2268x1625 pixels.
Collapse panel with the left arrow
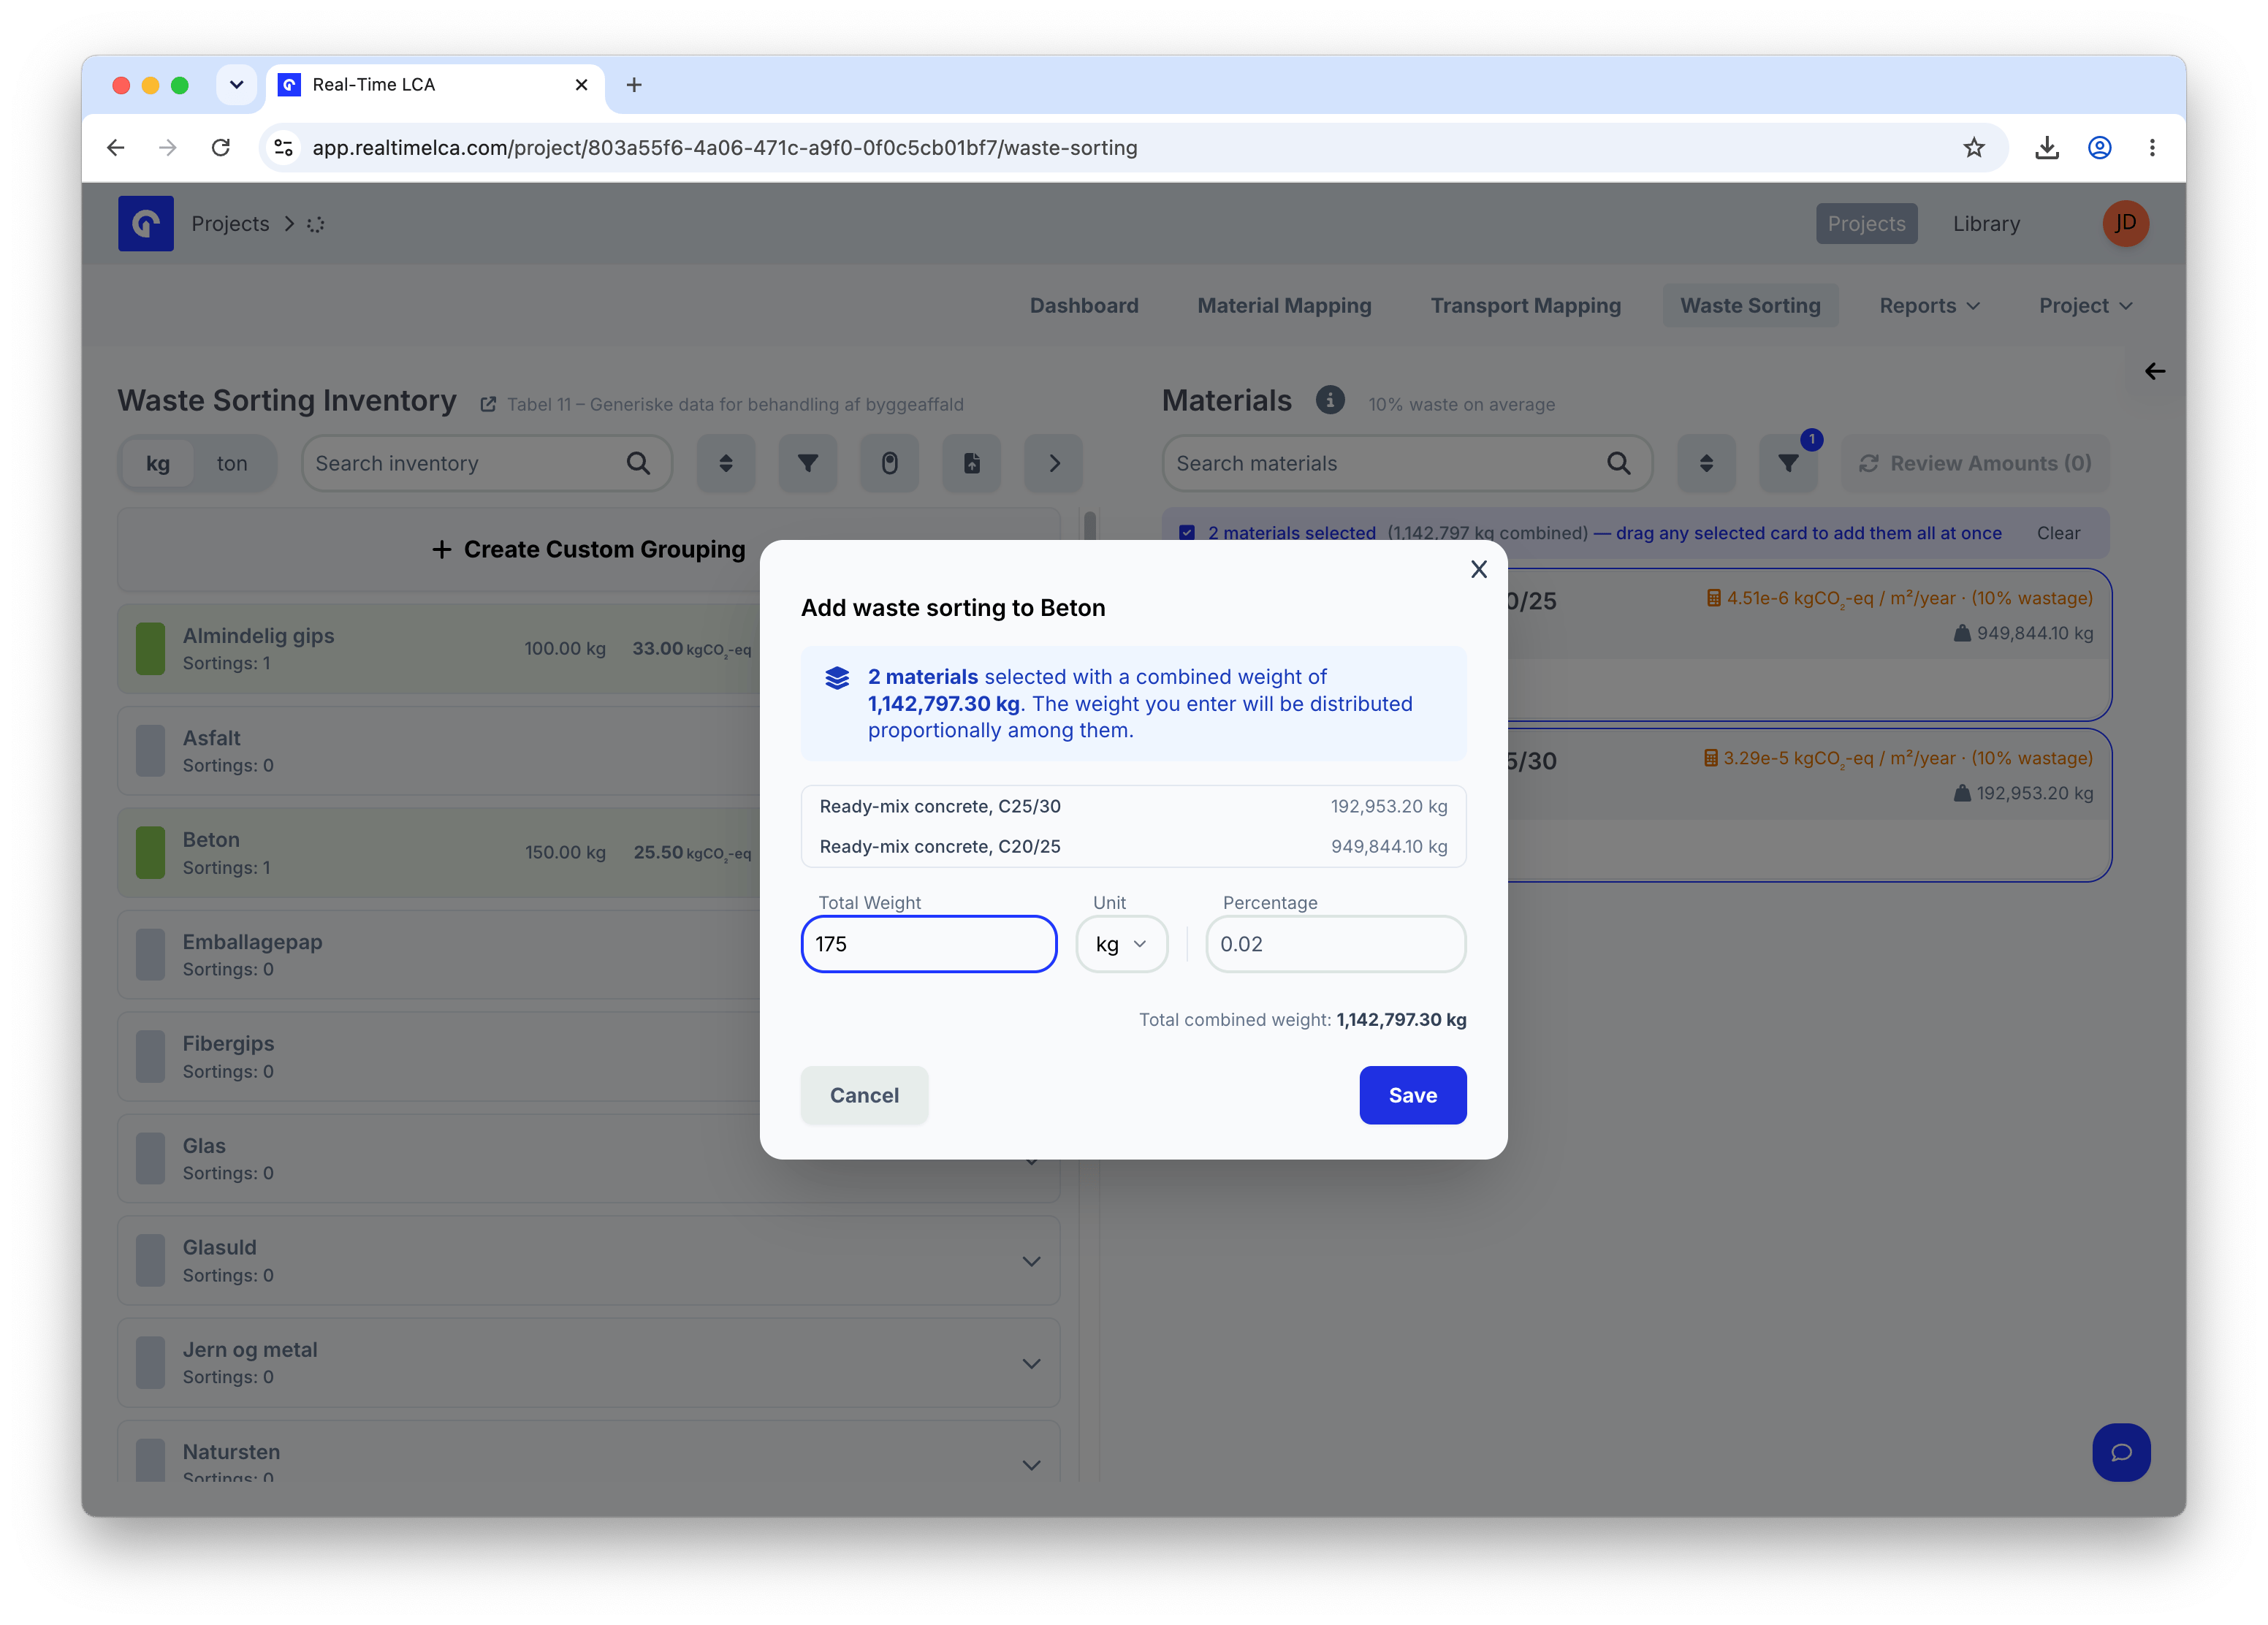click(x=2154, y=371)
